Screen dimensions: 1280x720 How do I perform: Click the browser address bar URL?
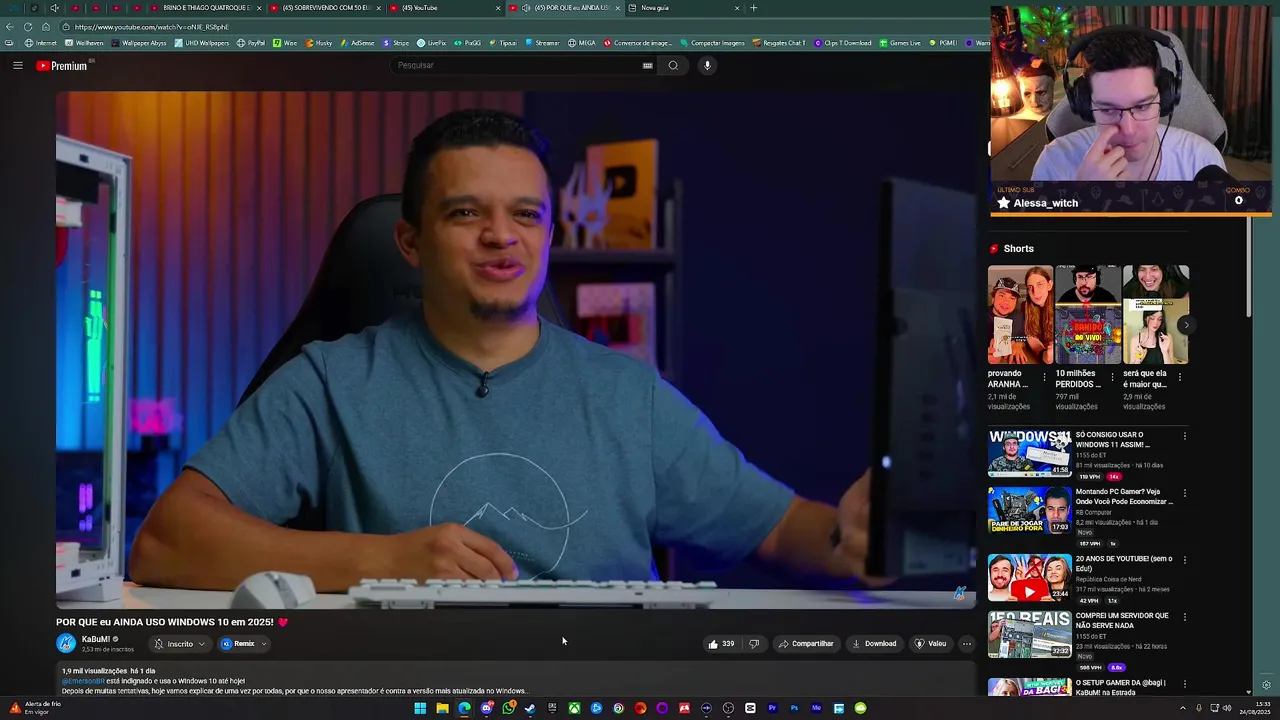coord(150,27)
